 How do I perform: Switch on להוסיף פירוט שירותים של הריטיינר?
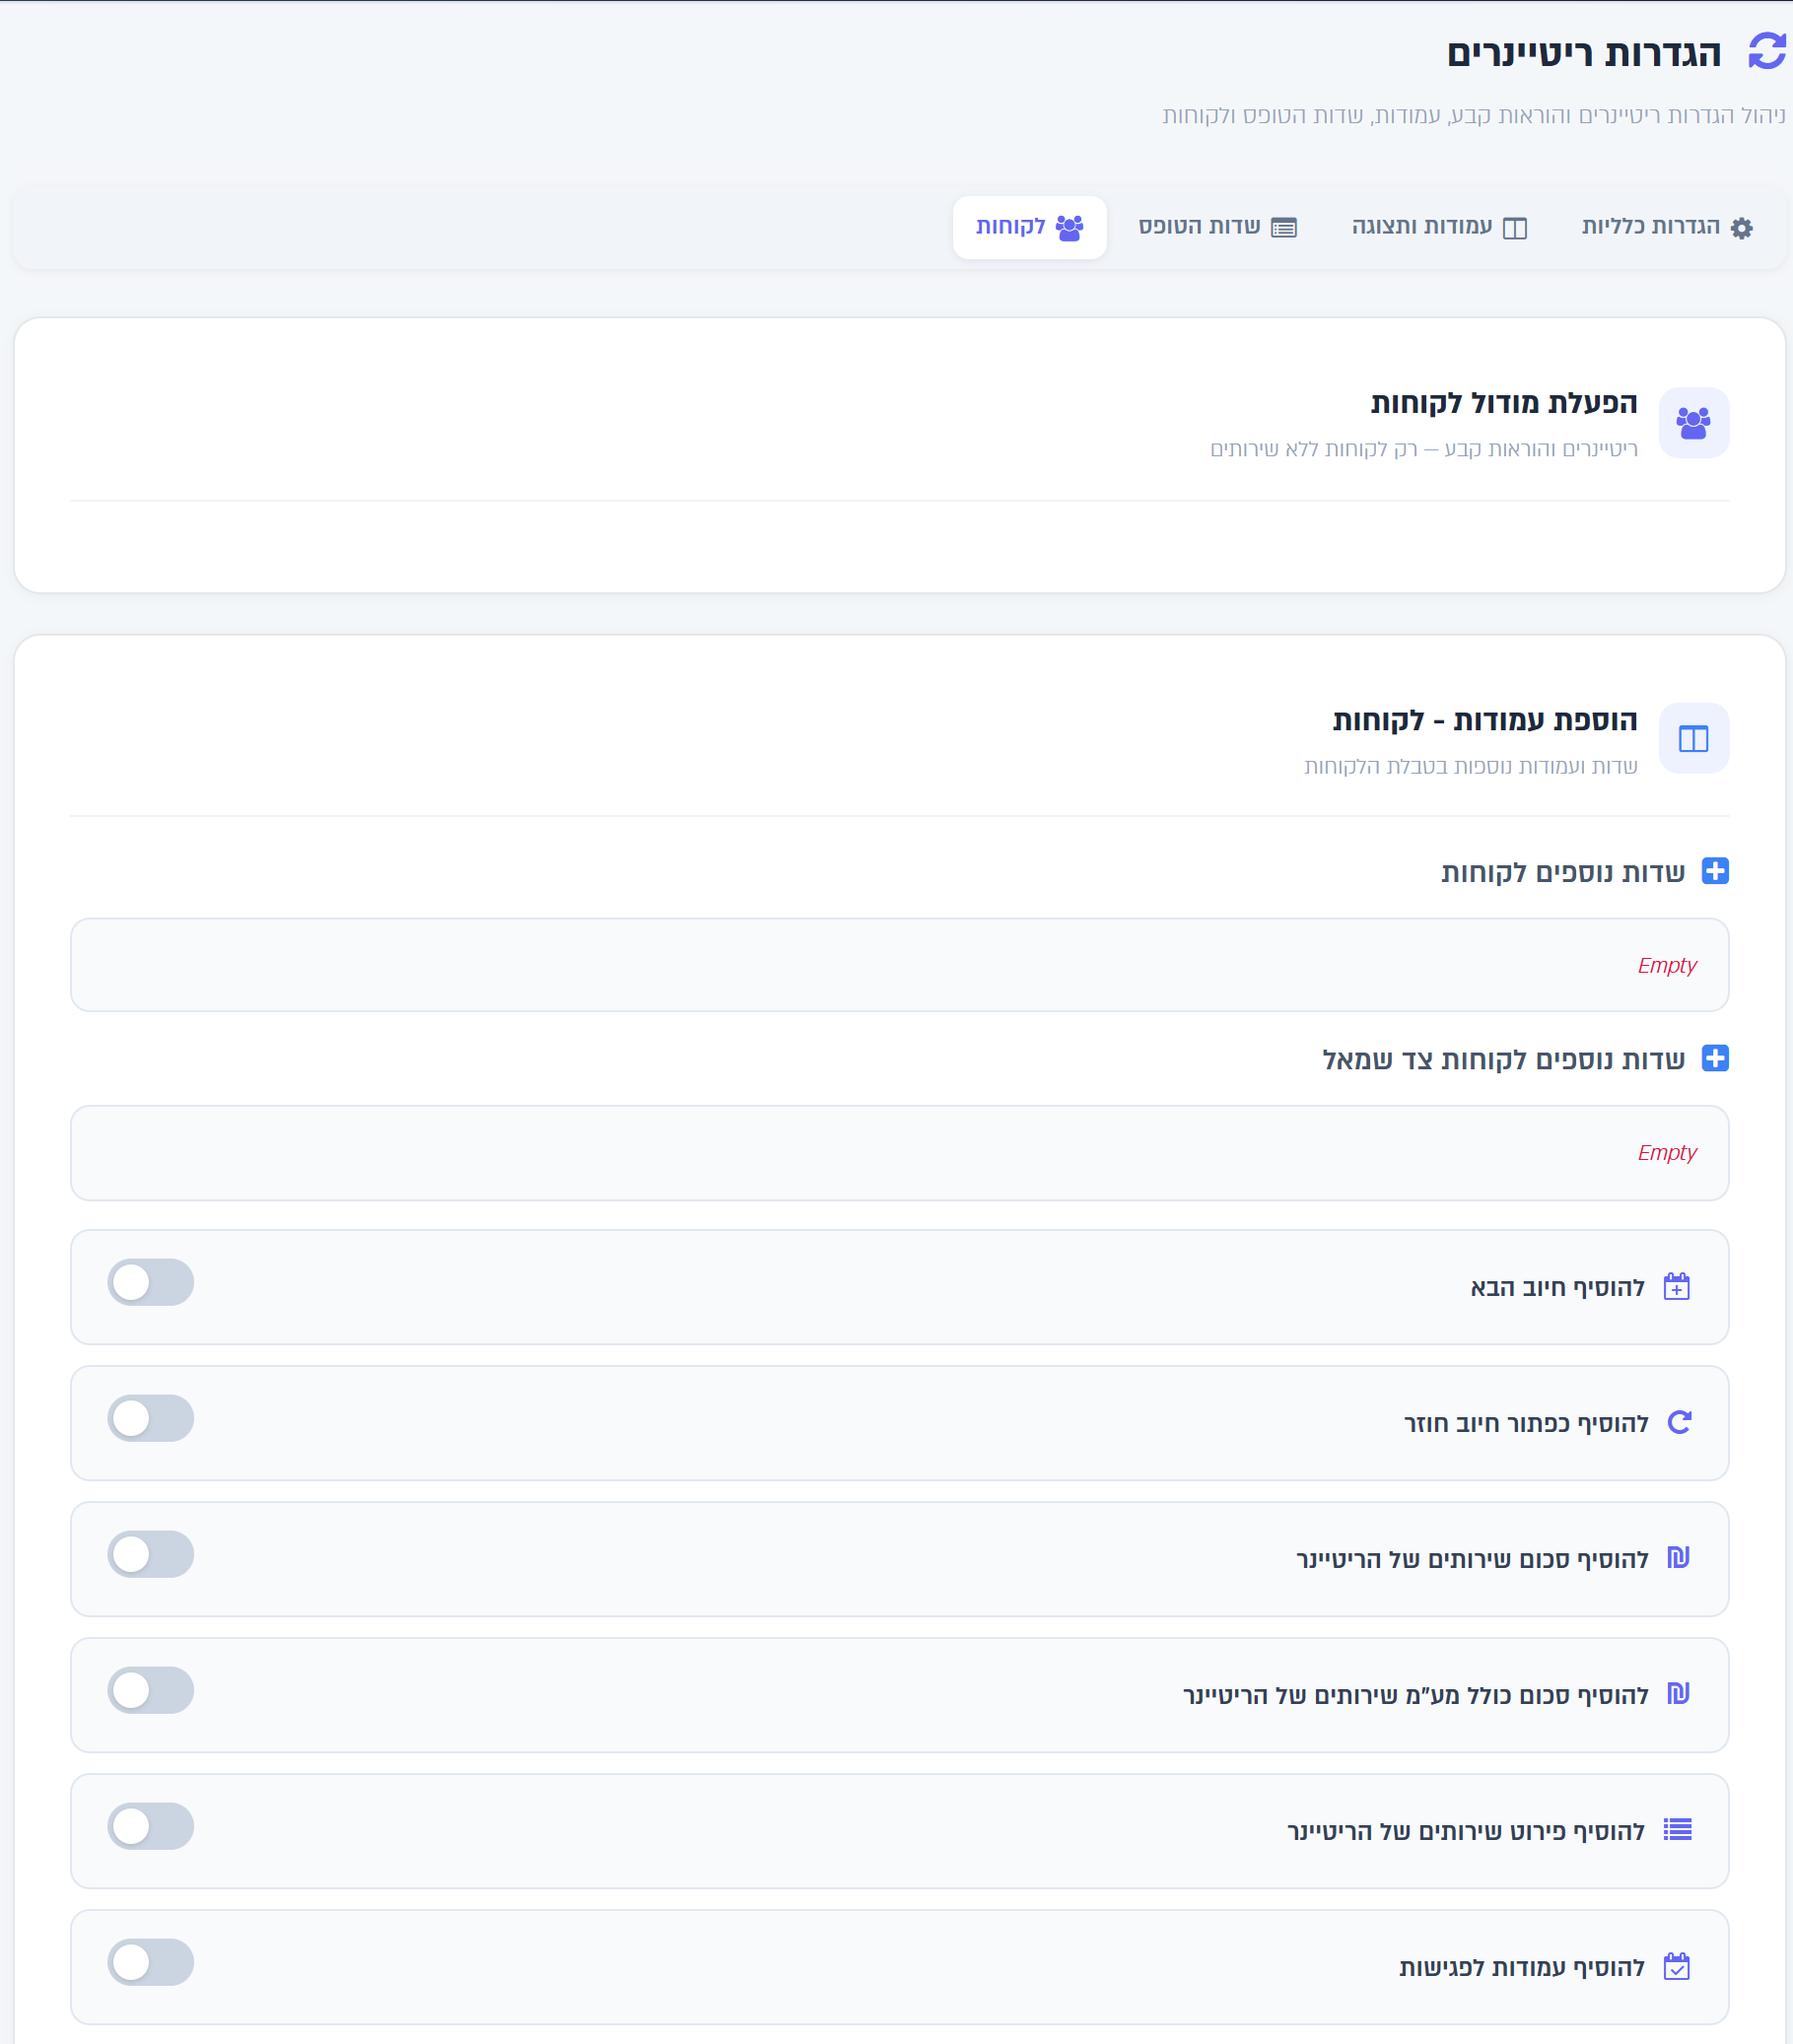click(151, 1826)
